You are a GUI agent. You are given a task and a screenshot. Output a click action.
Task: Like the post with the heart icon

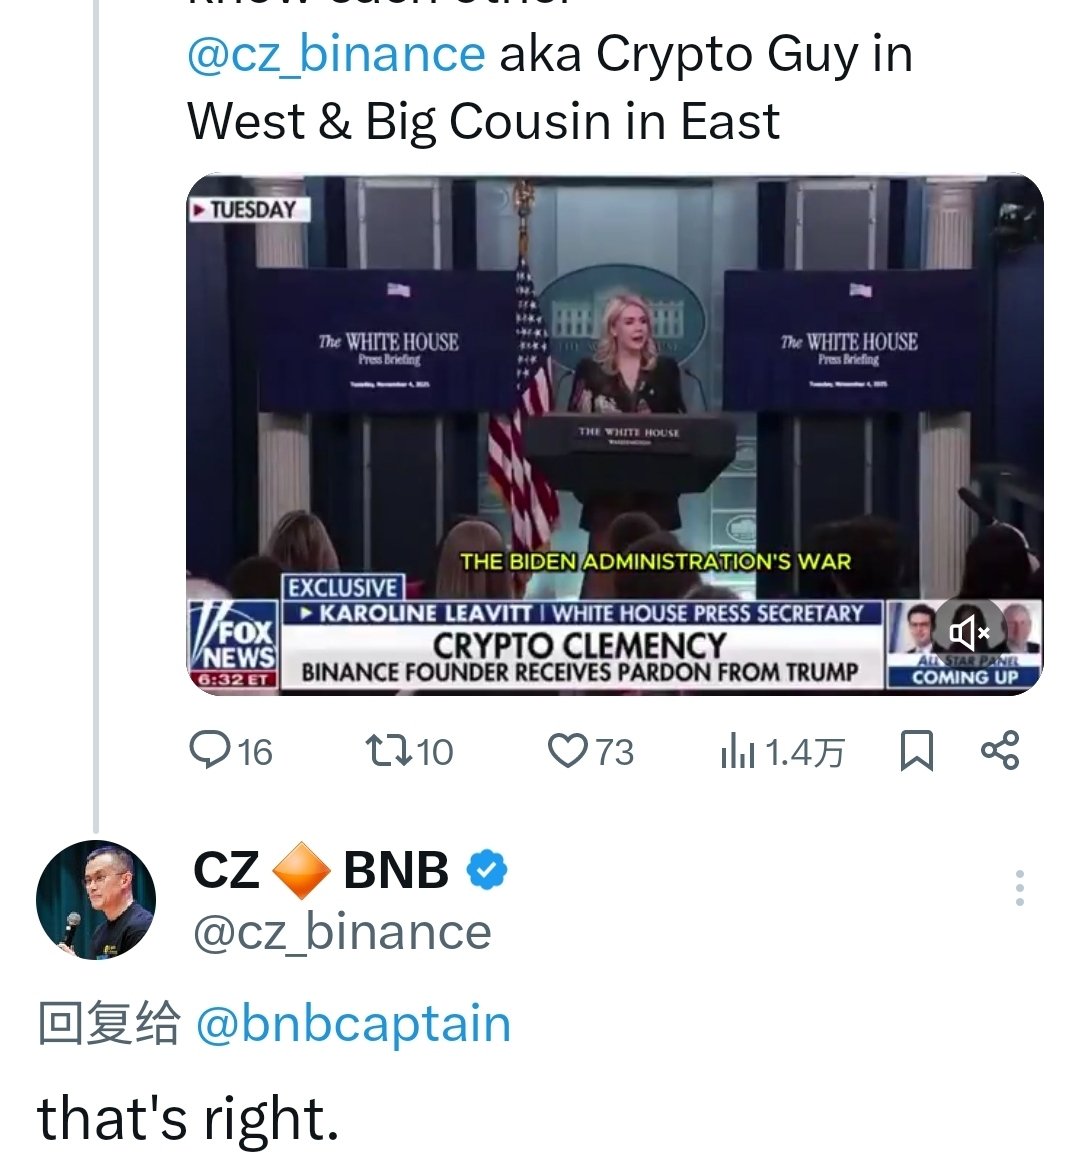tap(567, 750)
